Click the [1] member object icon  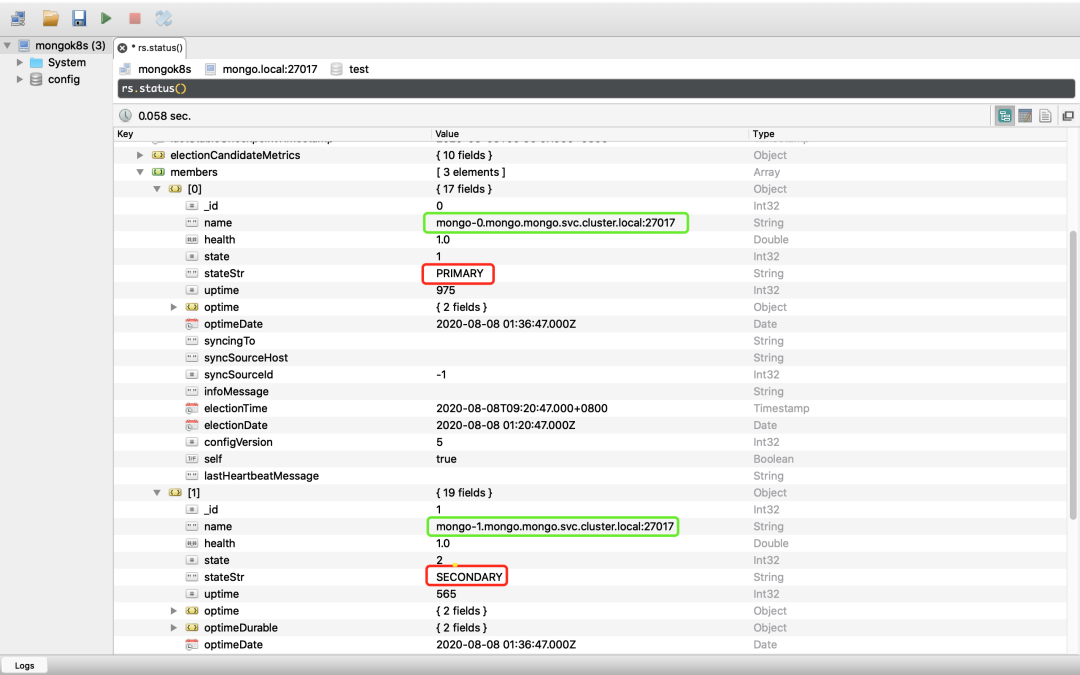tap(176, 492)
